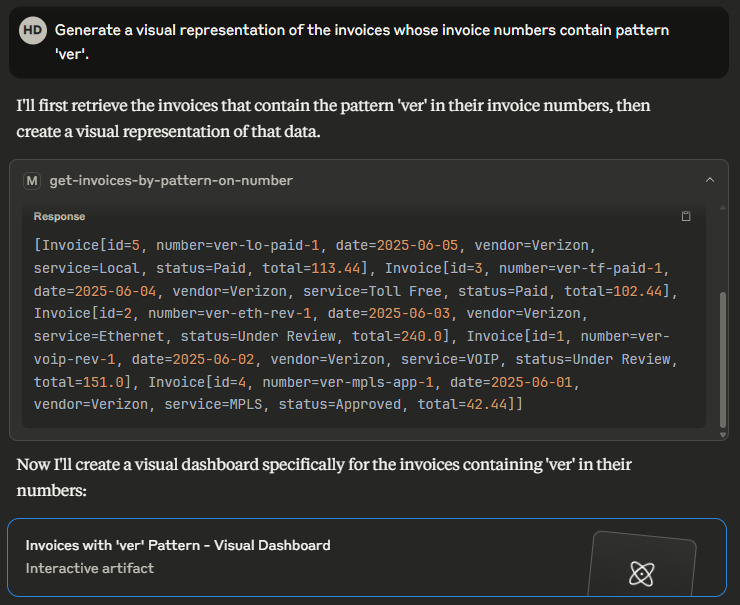The width and height of the screenshot is (740, 605).
Task: Click the user prompt message text
Action: pyautogui.click(x=362, y=42)
